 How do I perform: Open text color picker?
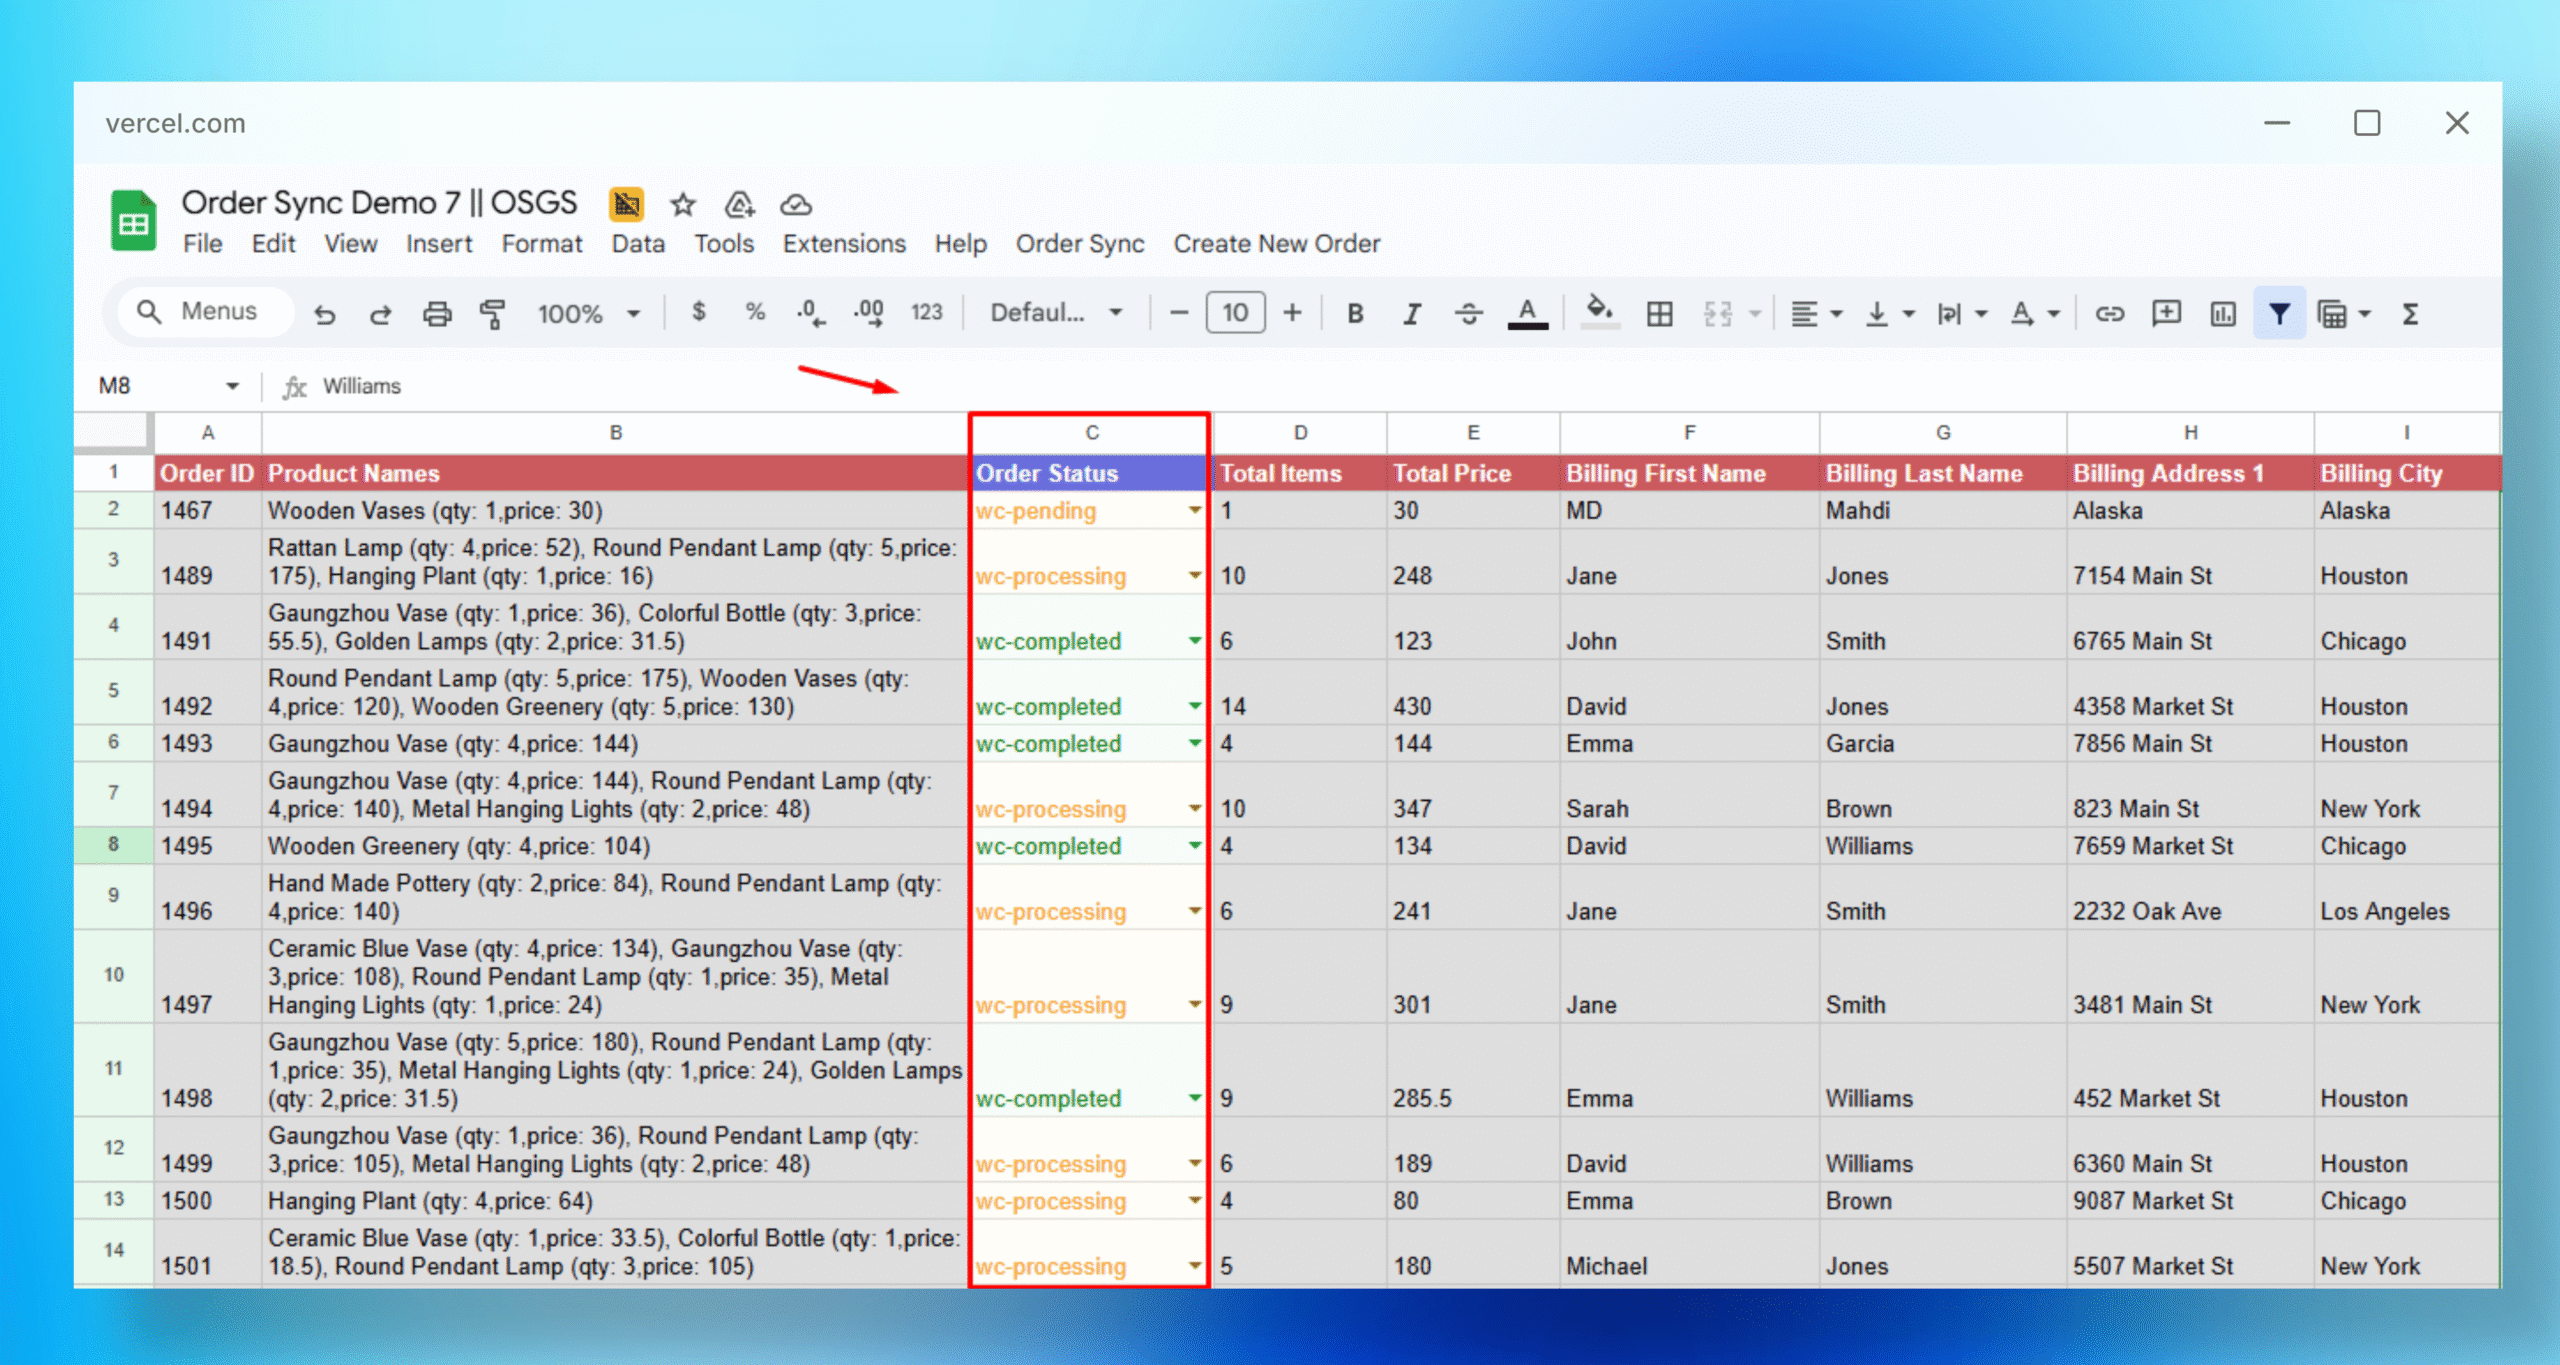[1527, 314]
